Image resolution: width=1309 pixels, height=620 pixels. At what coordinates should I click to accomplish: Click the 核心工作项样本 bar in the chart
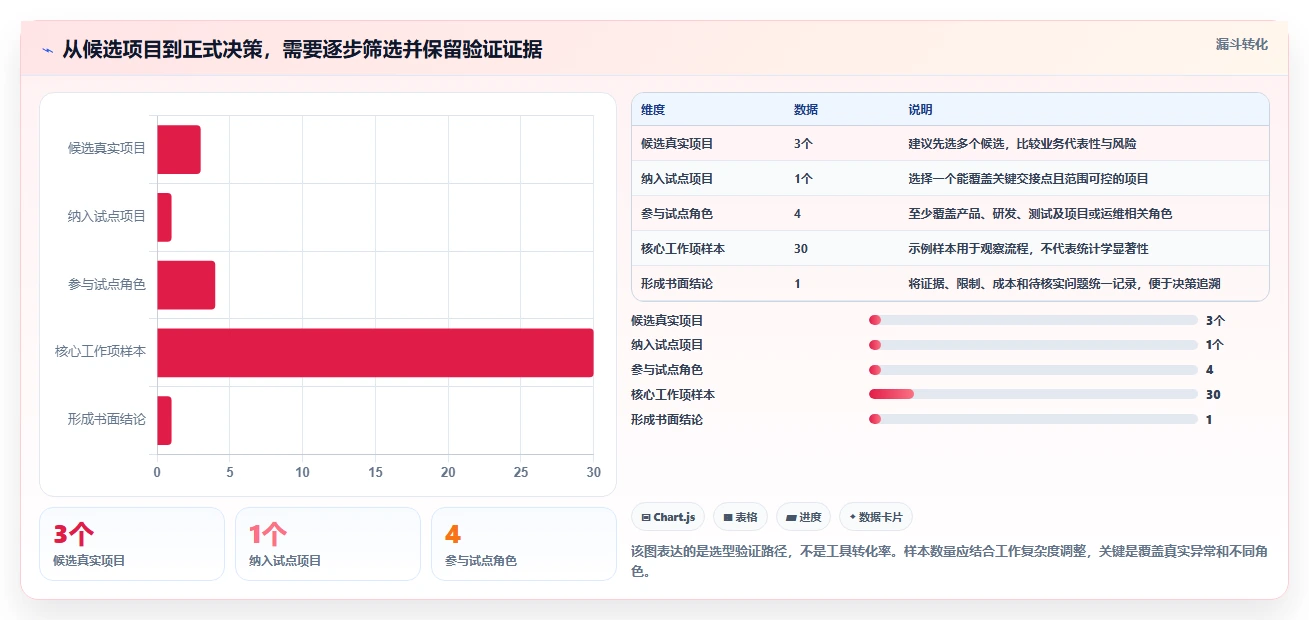pyautogui.click(x=375, y=353)
